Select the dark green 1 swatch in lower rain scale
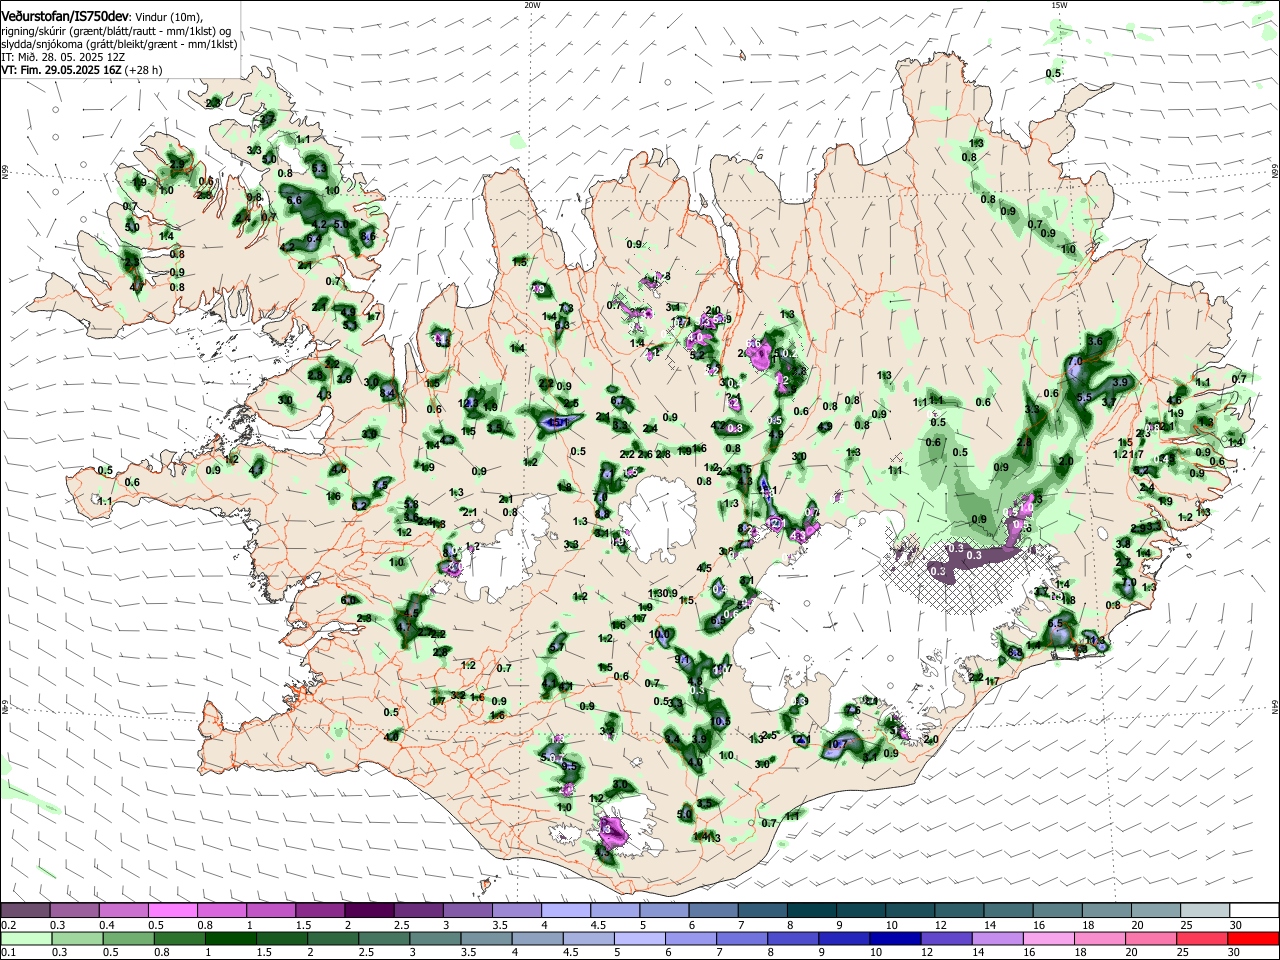 coord(229,939)
